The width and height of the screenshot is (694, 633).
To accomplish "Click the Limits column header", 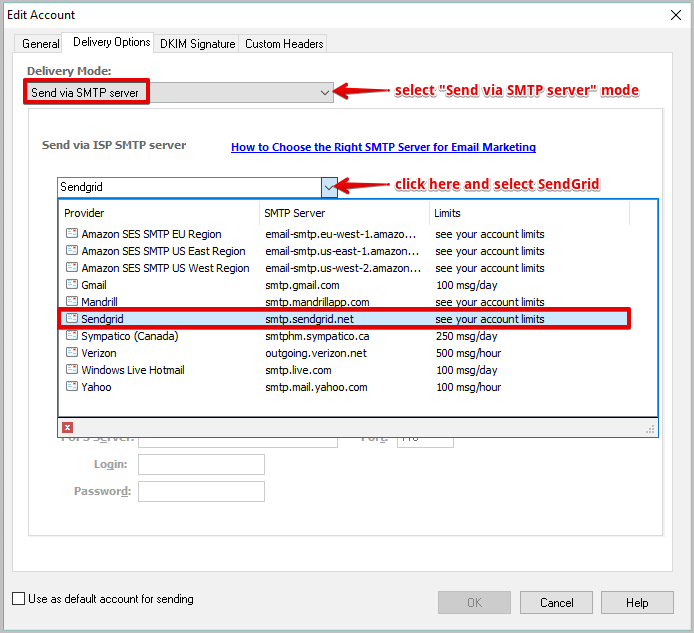I will 529,213.
